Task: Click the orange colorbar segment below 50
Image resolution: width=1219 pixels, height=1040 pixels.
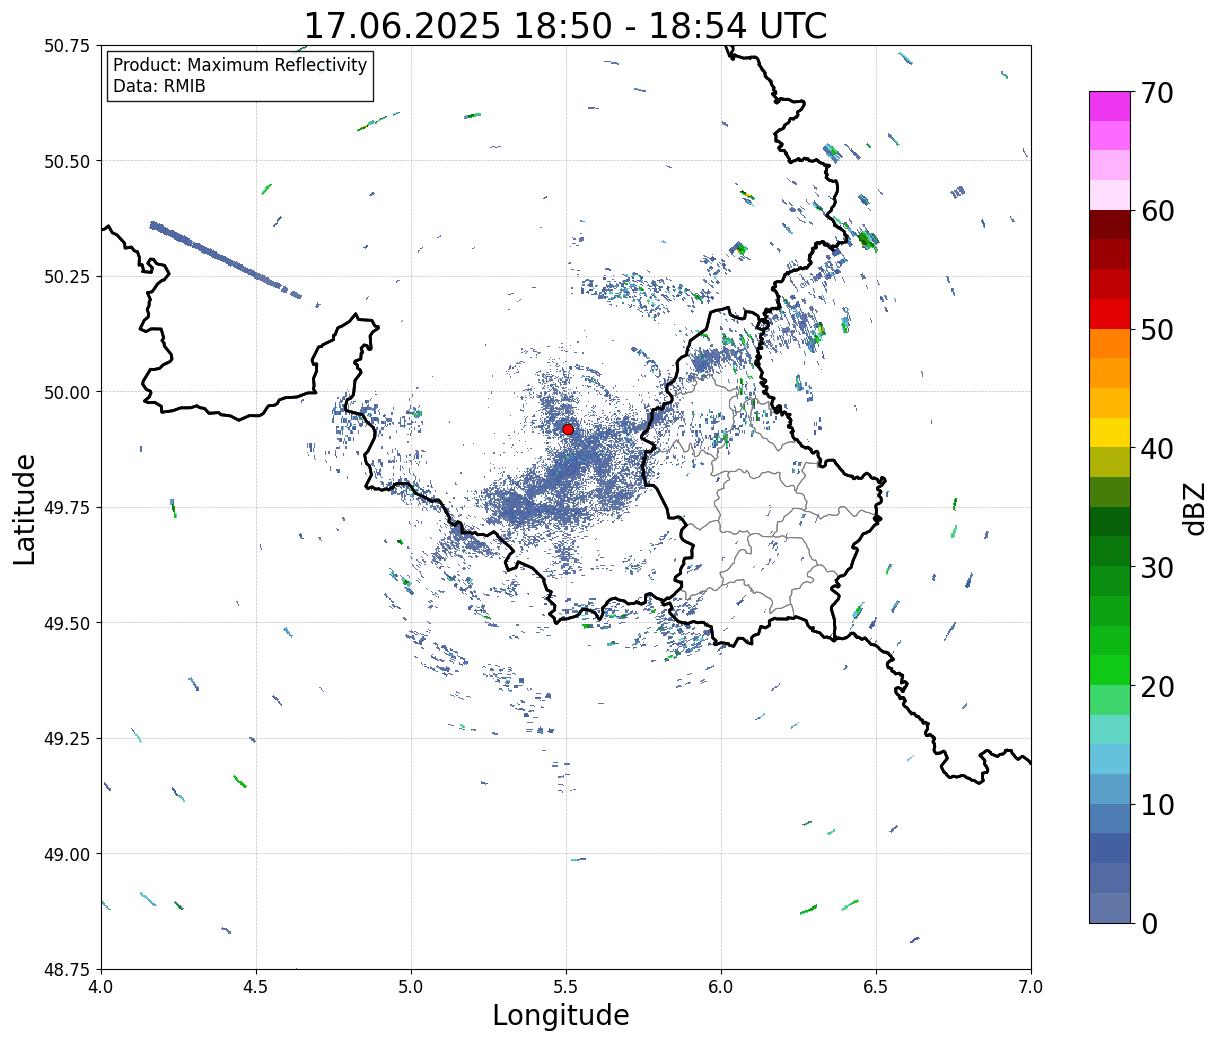Action: 1109,343
